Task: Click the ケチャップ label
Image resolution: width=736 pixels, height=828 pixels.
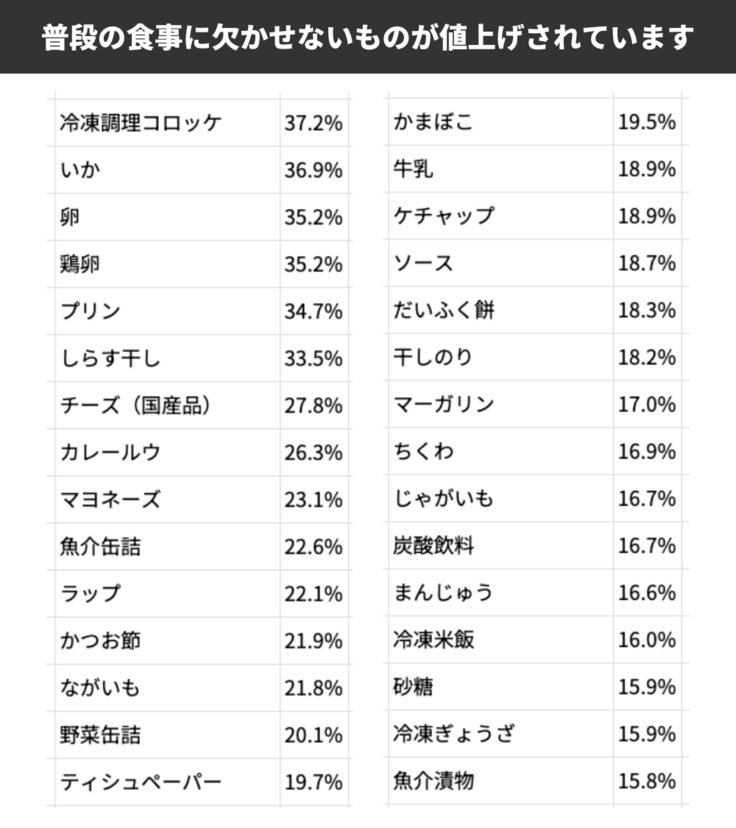Action: [443, 217]
